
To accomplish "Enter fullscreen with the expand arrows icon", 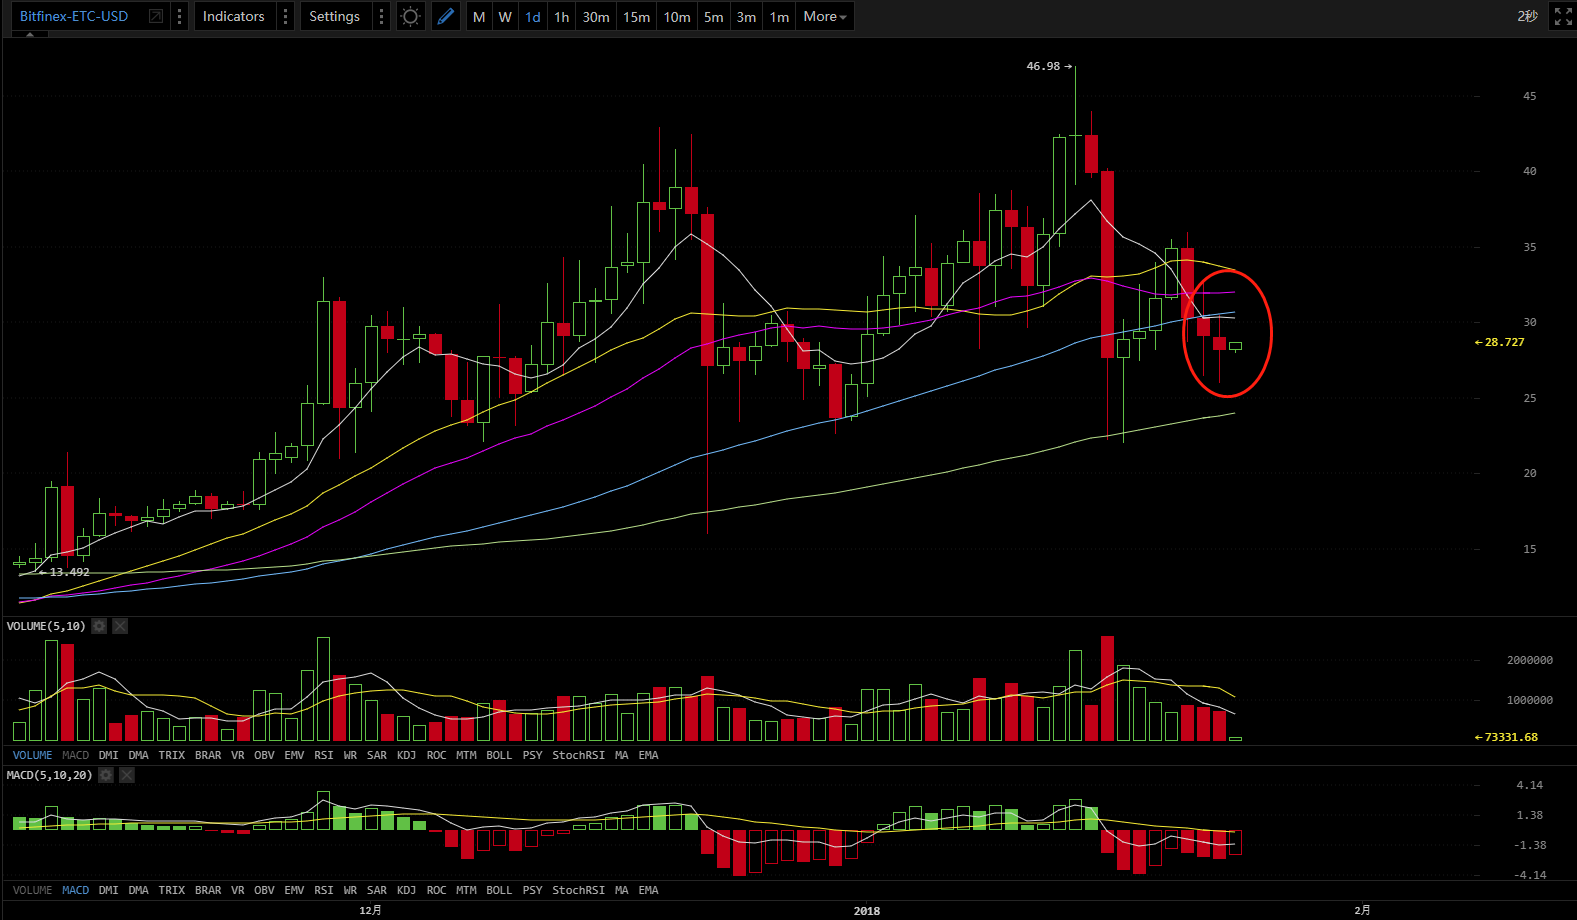I will 1562,17.
